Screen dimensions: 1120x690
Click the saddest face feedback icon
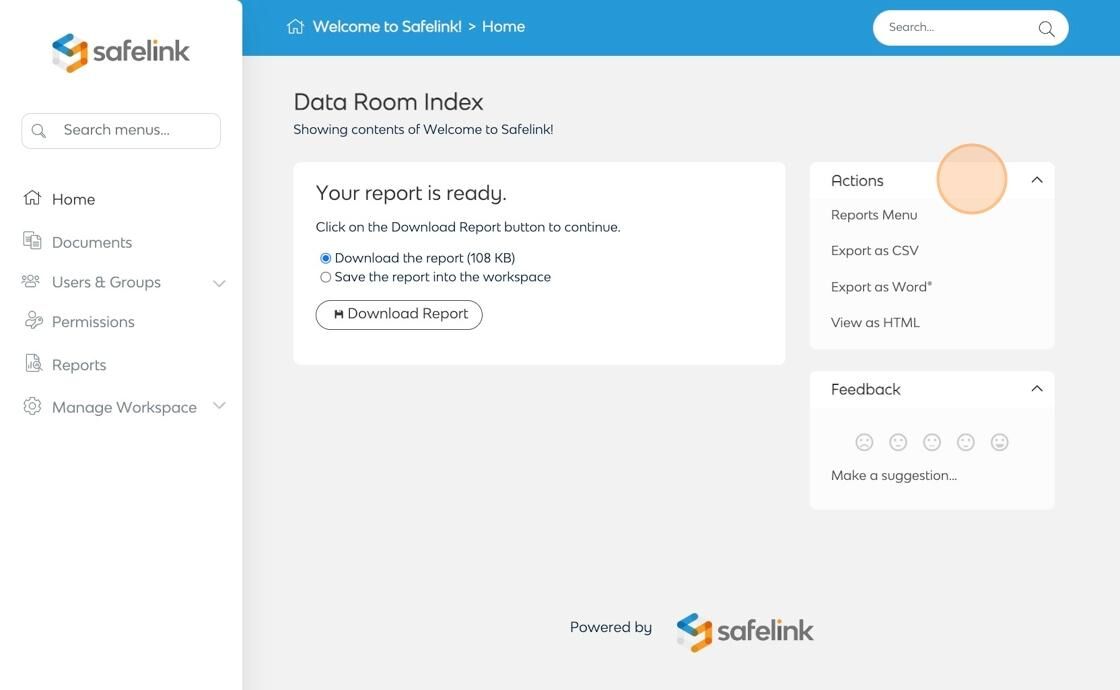click(864, 442)
